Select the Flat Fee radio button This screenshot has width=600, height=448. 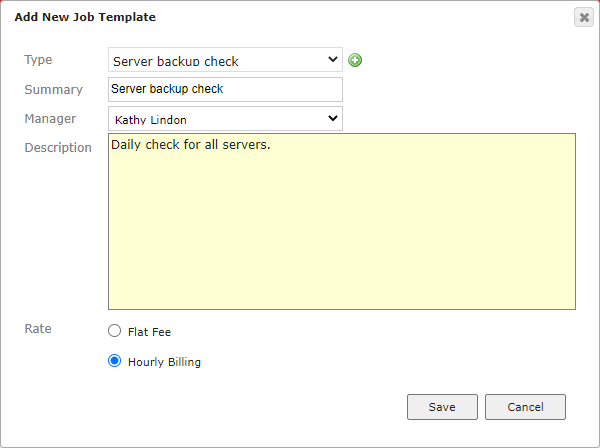pos(114,331)
